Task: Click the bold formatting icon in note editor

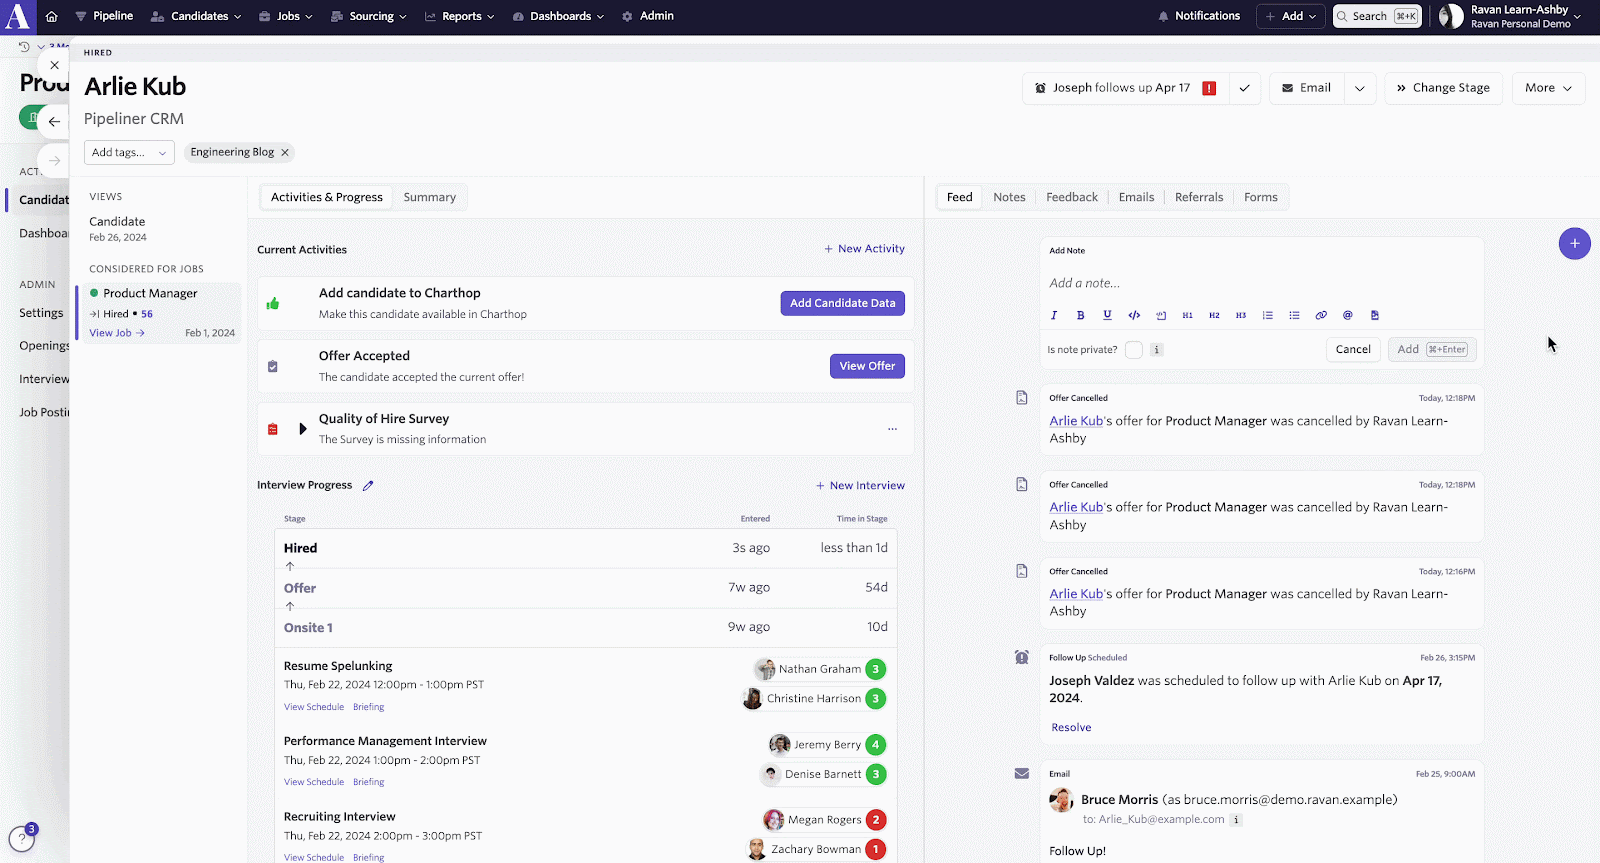Action: click(1080, 315)
